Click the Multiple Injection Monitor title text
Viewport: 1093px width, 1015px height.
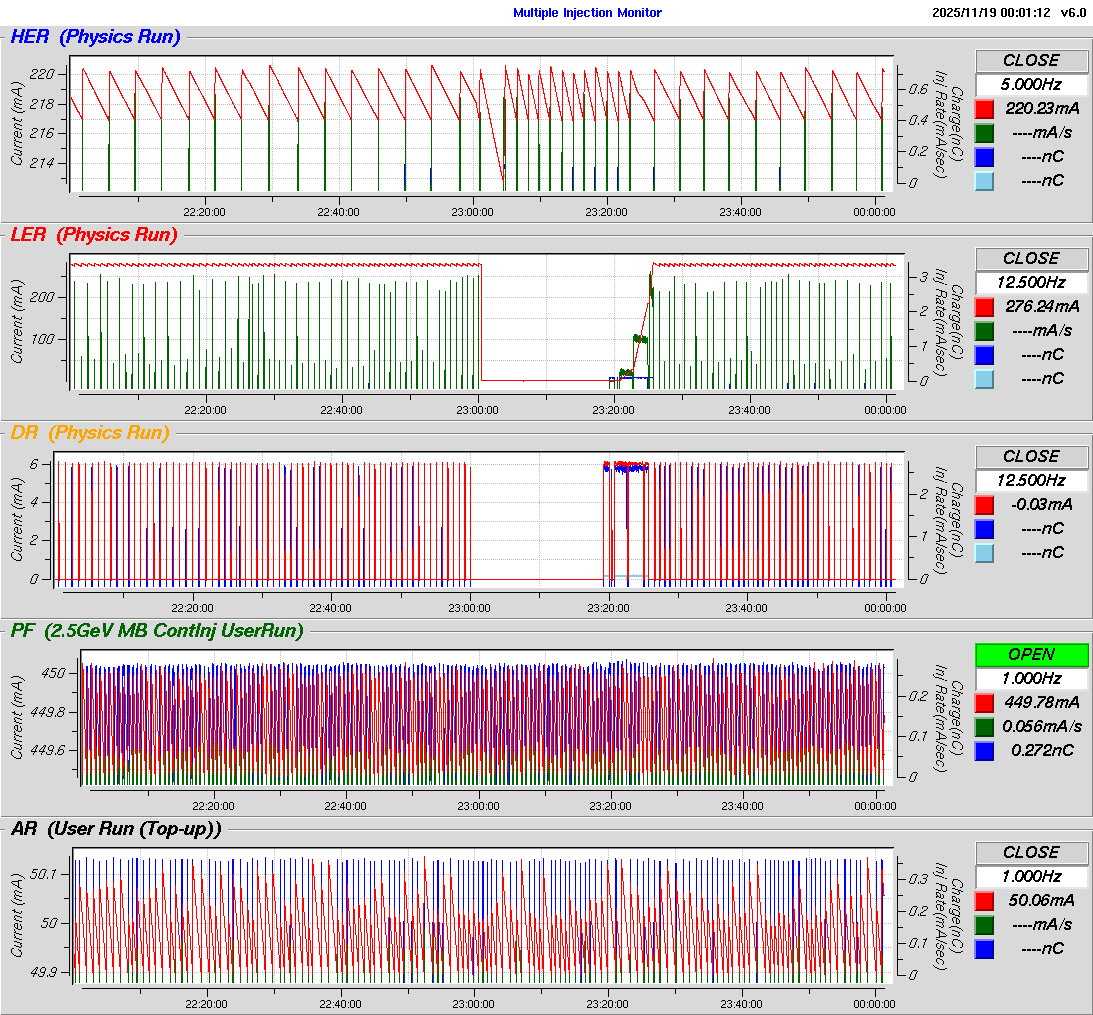[587, 13]
